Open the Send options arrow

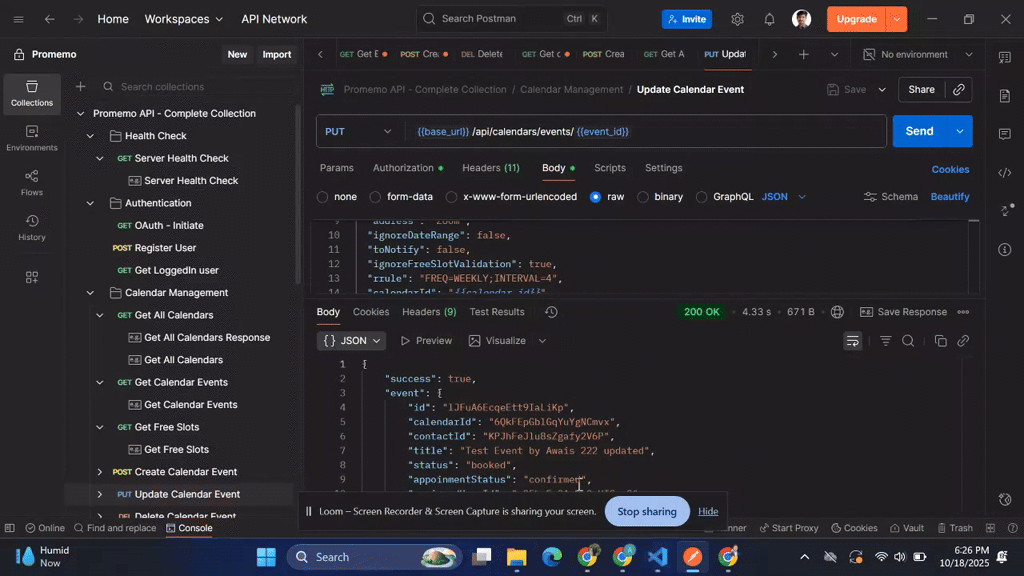(x=960, y=131)
